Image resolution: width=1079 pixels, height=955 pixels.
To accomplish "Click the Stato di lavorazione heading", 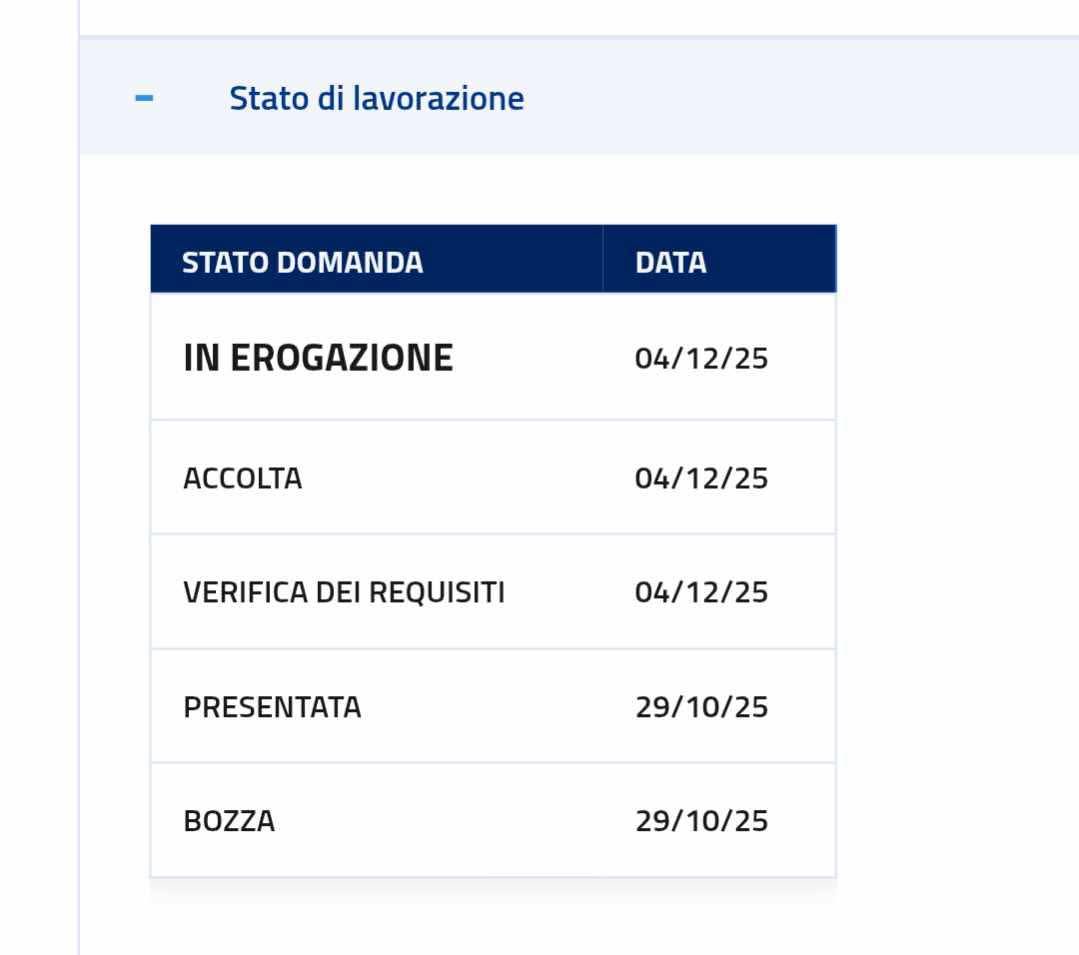I will coord(376,98).
